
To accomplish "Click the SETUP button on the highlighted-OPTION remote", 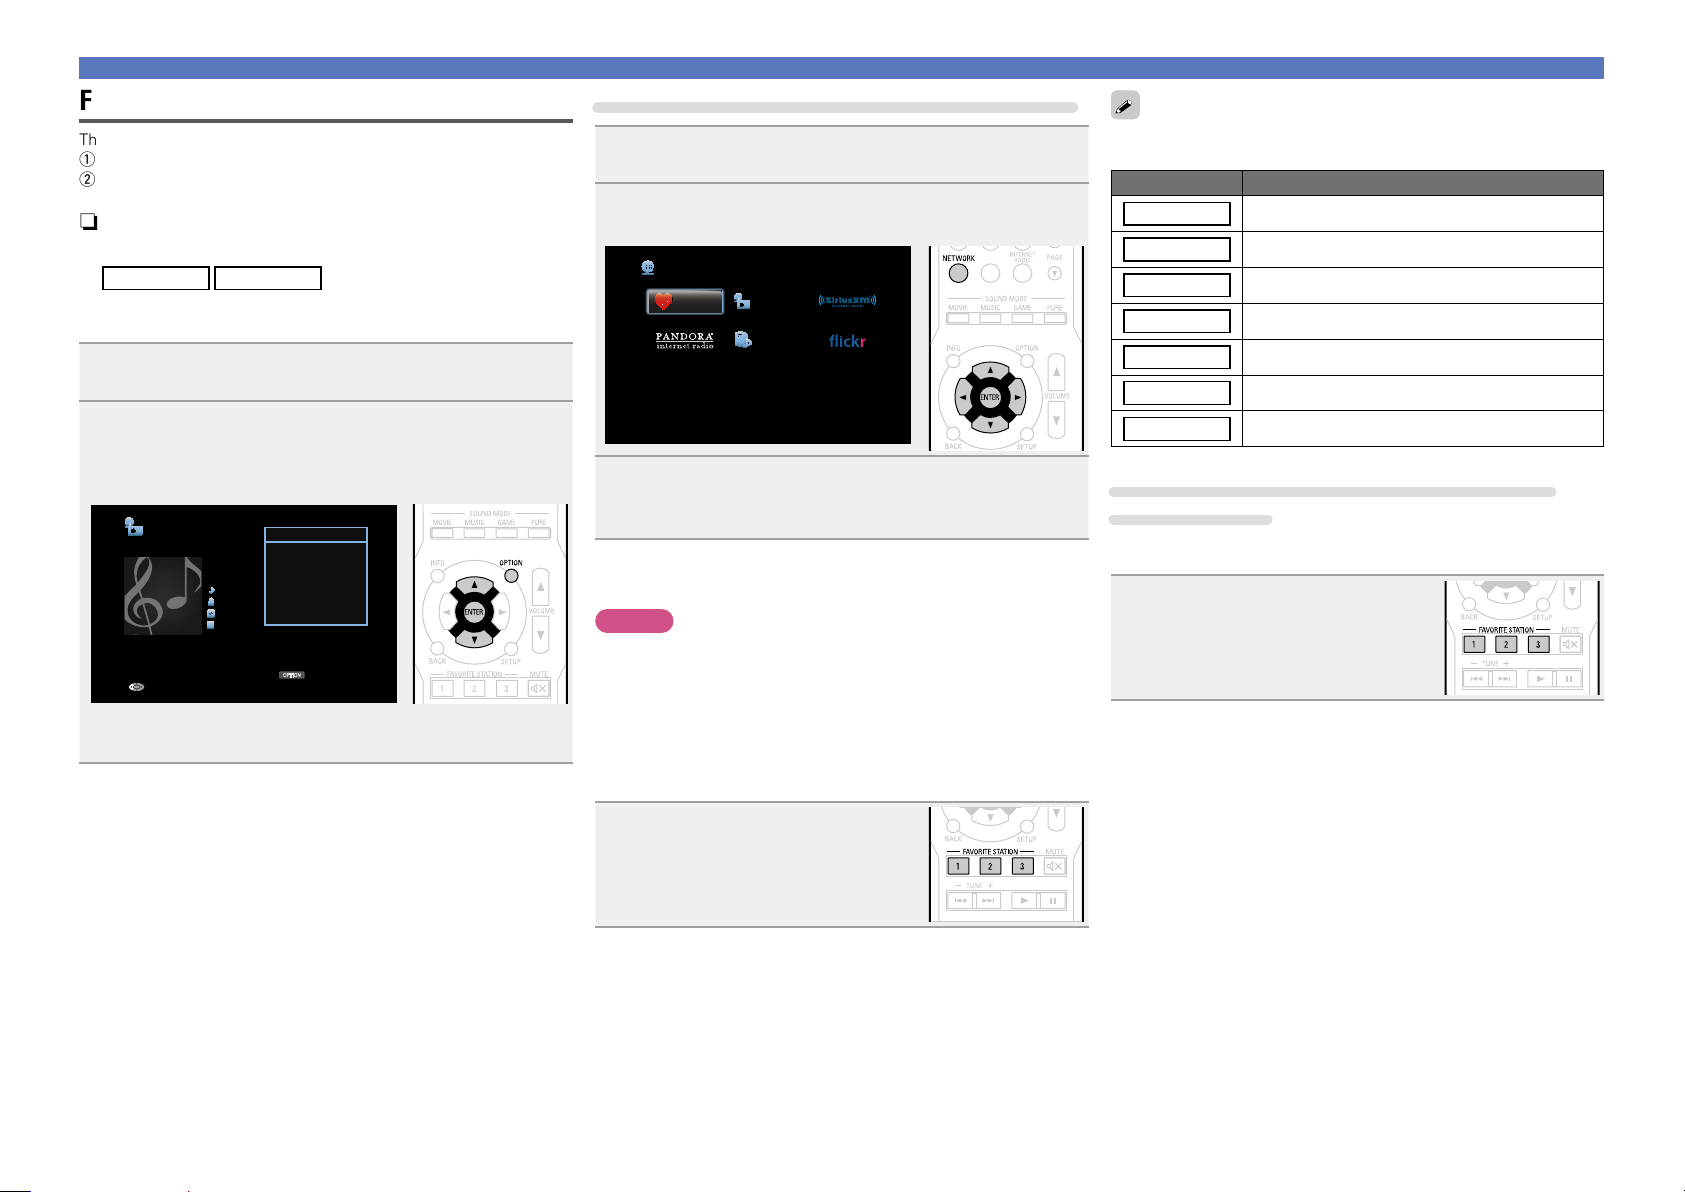I will coord(511,649).
